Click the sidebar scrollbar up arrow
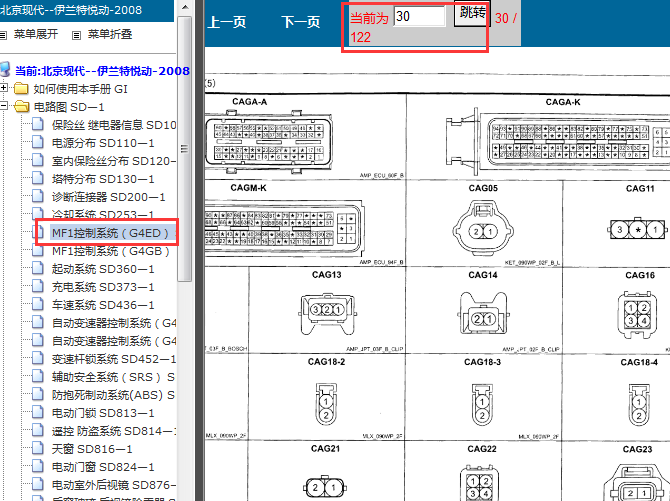The height and width of the screenshot is (501, 670). click(185, 7)
